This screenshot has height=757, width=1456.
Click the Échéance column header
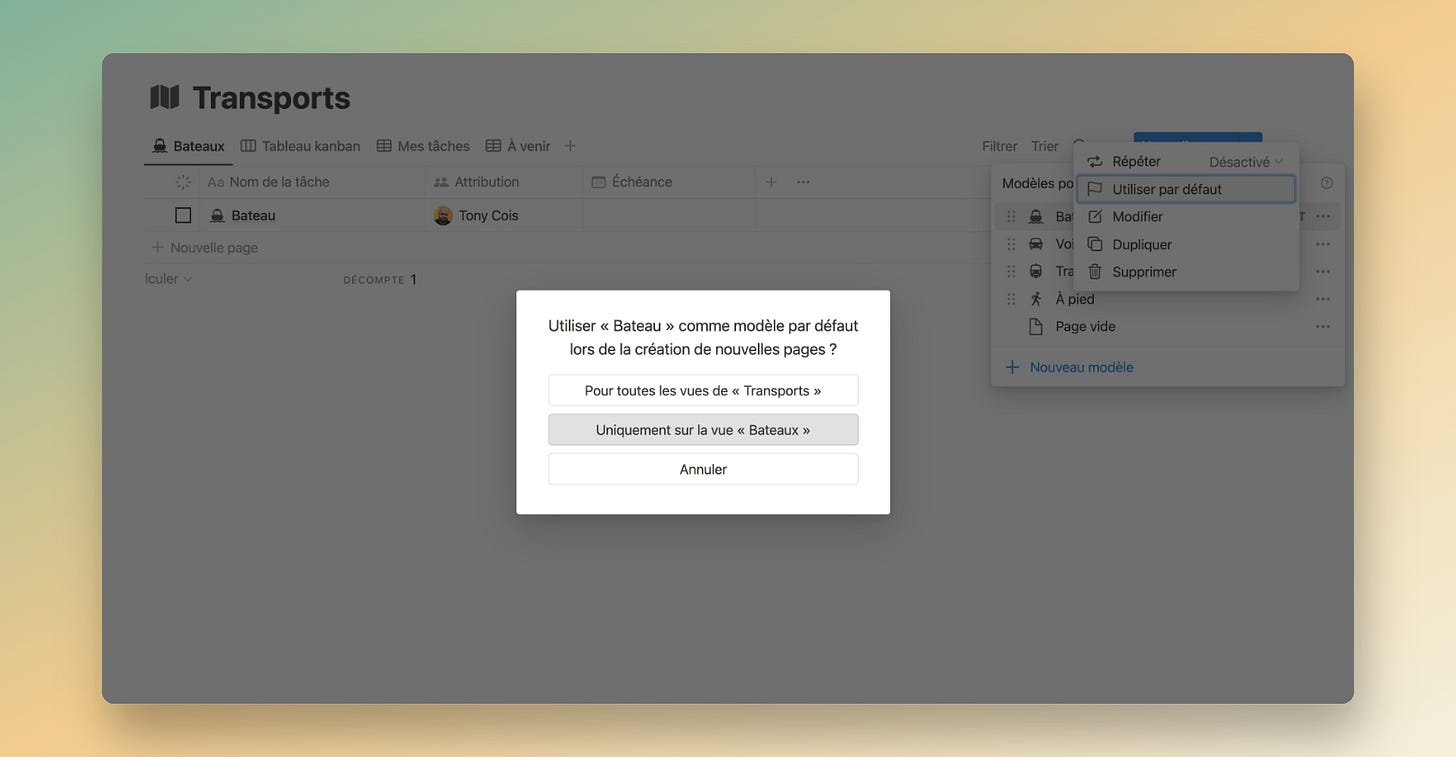pos(669,182)
